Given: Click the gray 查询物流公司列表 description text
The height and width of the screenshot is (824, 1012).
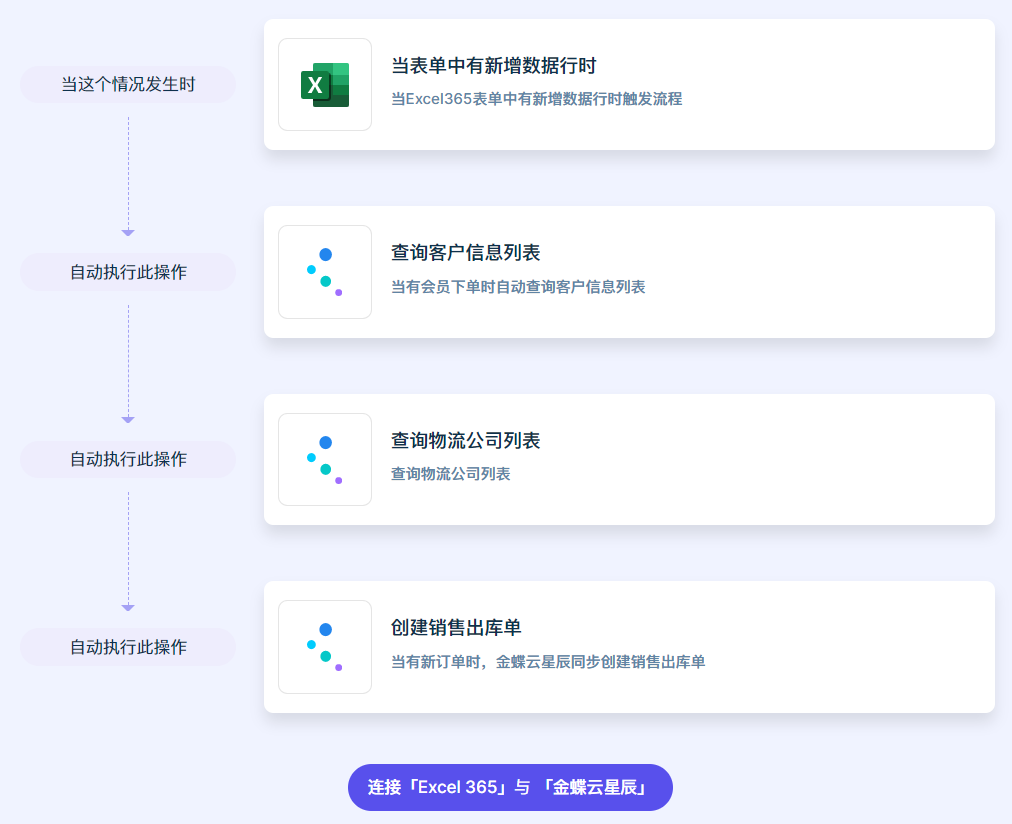Looking at the screenshot, I should (450, 474).
